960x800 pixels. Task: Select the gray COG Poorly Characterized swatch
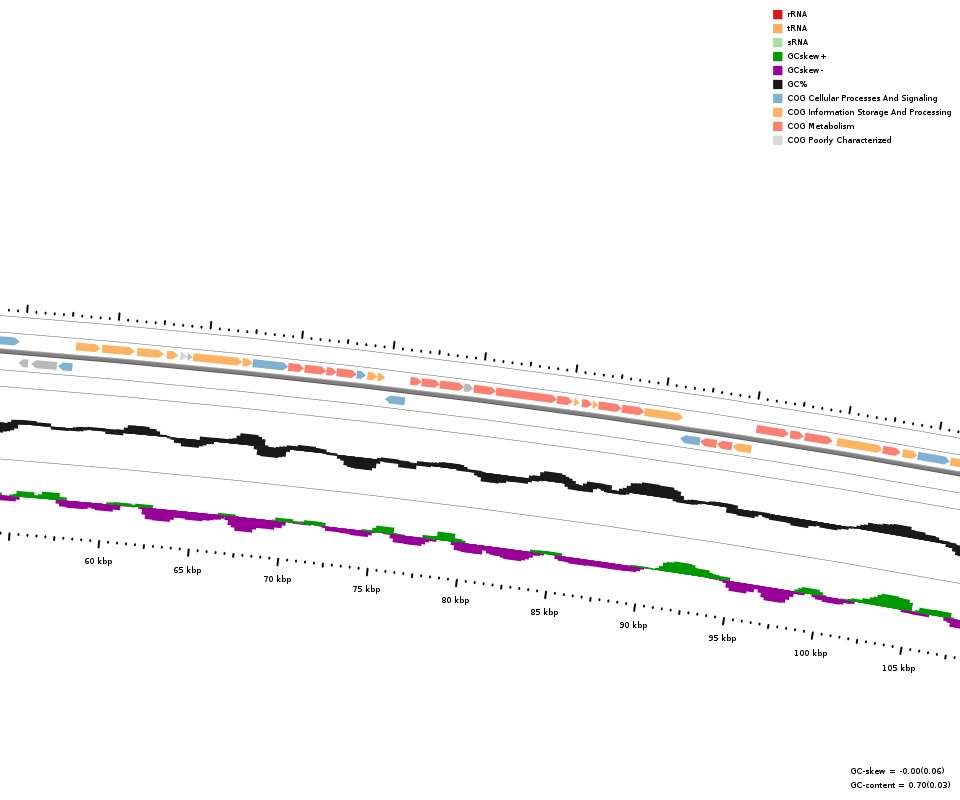(x=778, y=141)
